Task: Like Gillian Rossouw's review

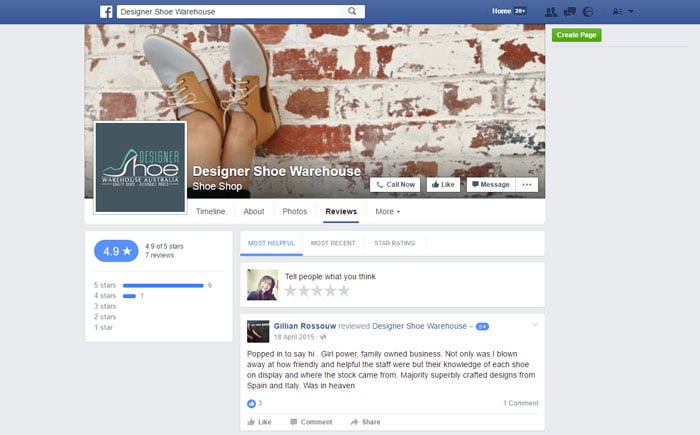Action: pos(259,422)
